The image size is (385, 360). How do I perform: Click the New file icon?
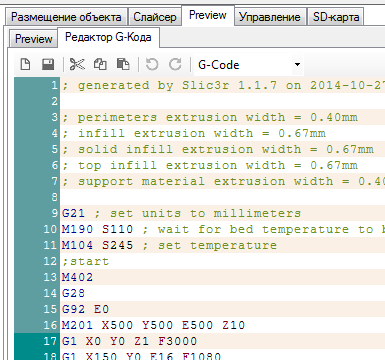pos(25,64)
